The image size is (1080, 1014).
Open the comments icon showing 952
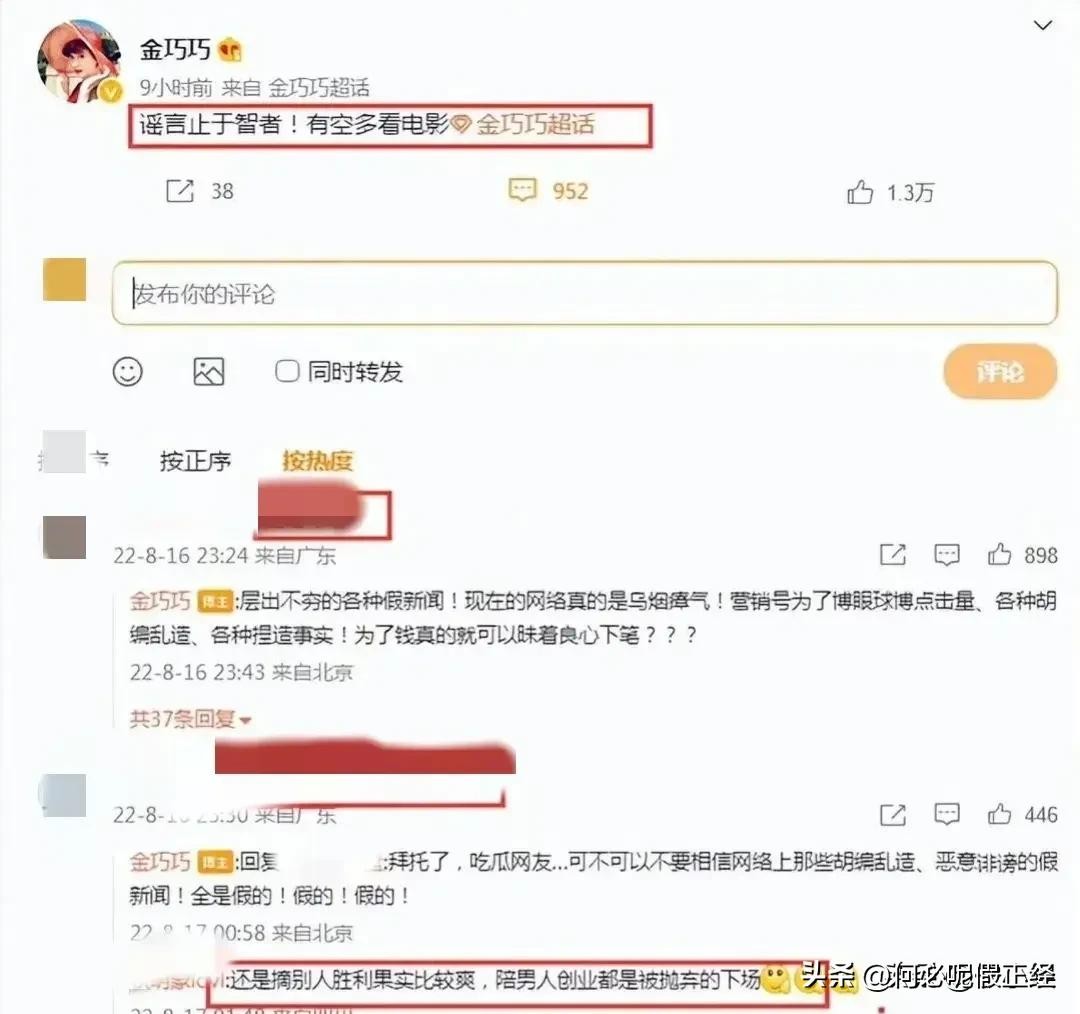pyautogui.click(x=522, y=189)
